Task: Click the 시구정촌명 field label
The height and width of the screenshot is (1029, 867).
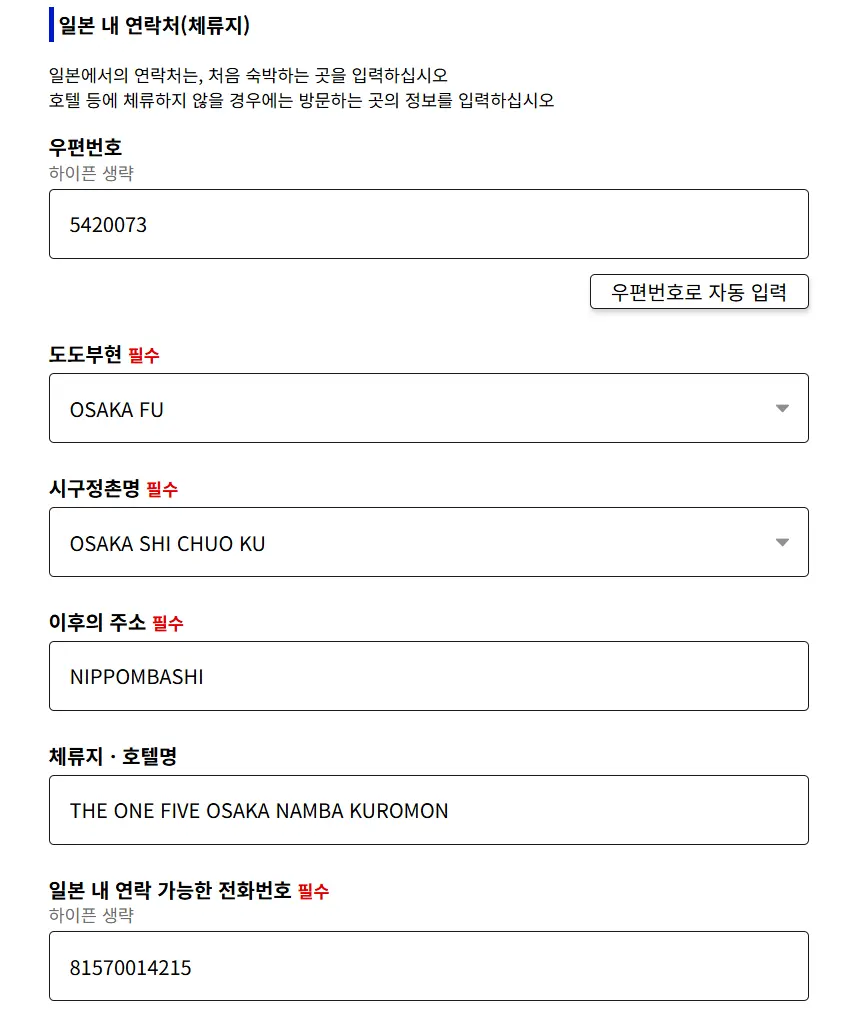Action: (x=95, y=488)
